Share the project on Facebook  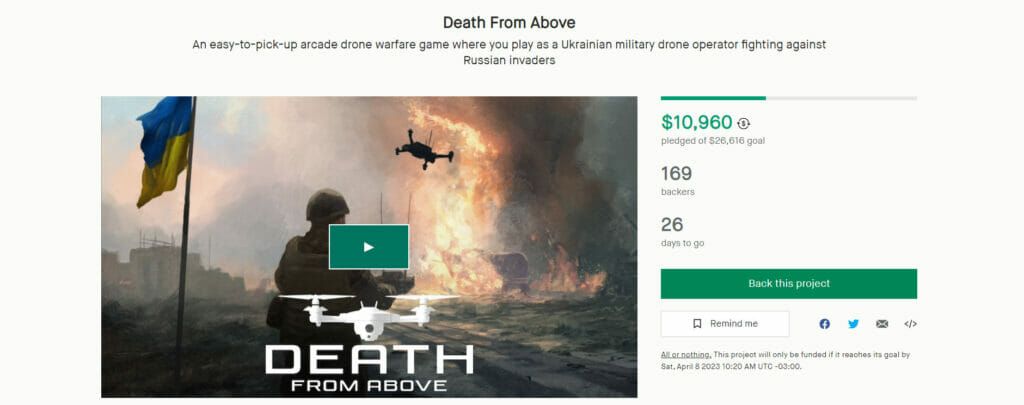(x=824, y=324)
